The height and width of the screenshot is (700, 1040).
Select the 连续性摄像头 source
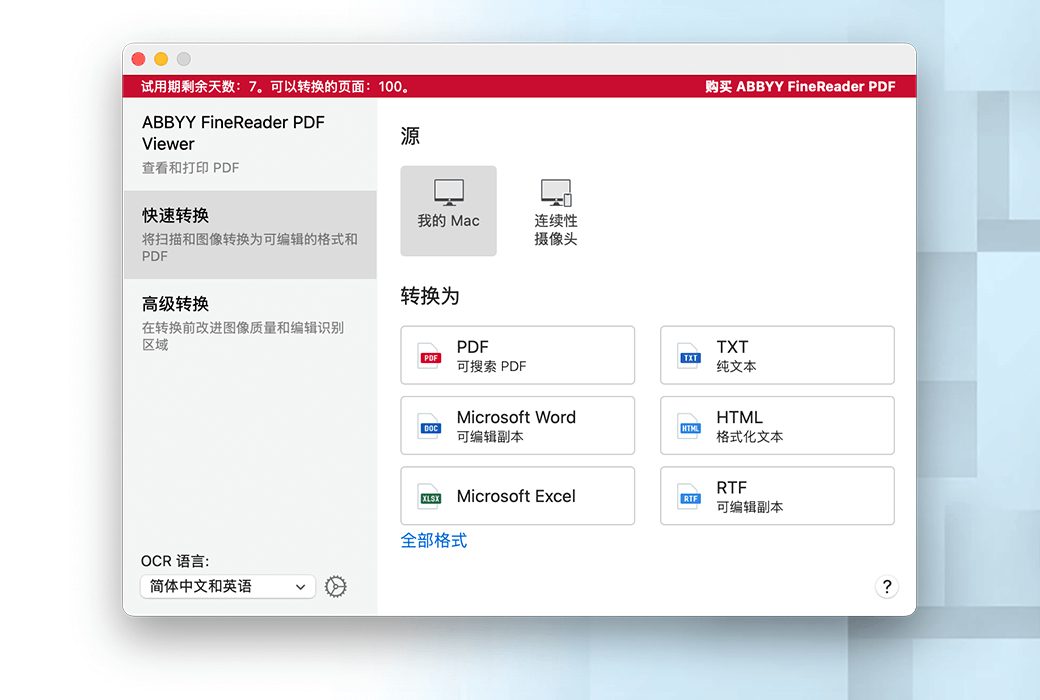tap(555, 211)
